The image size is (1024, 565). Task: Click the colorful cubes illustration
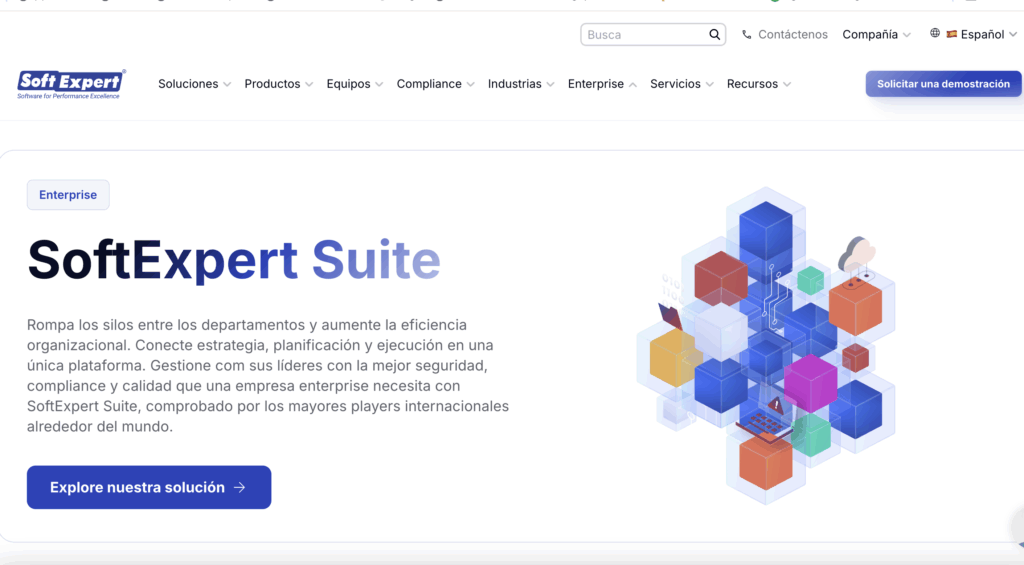[x=766, y=345]
